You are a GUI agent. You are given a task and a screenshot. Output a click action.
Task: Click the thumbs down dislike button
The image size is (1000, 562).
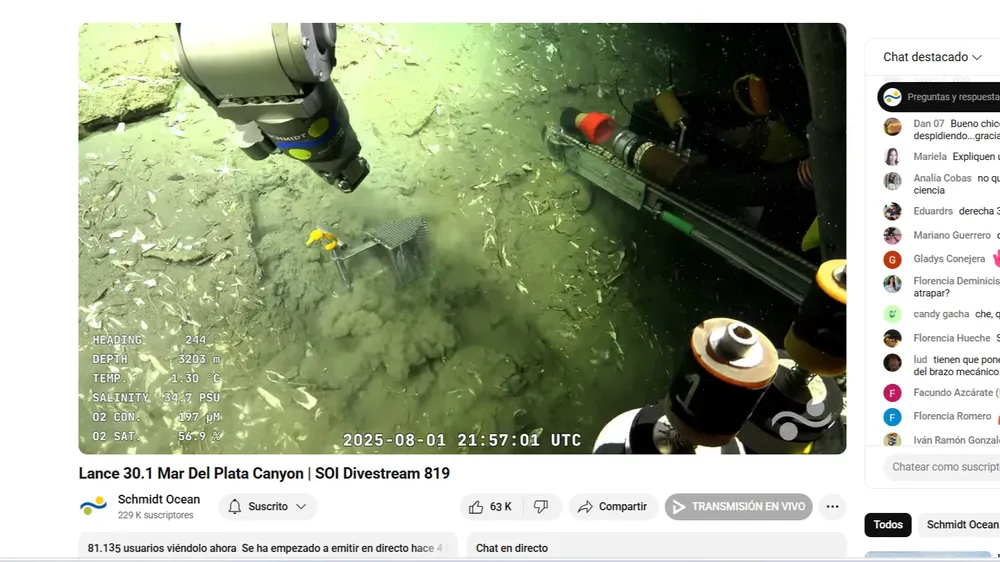coord(541,507)
